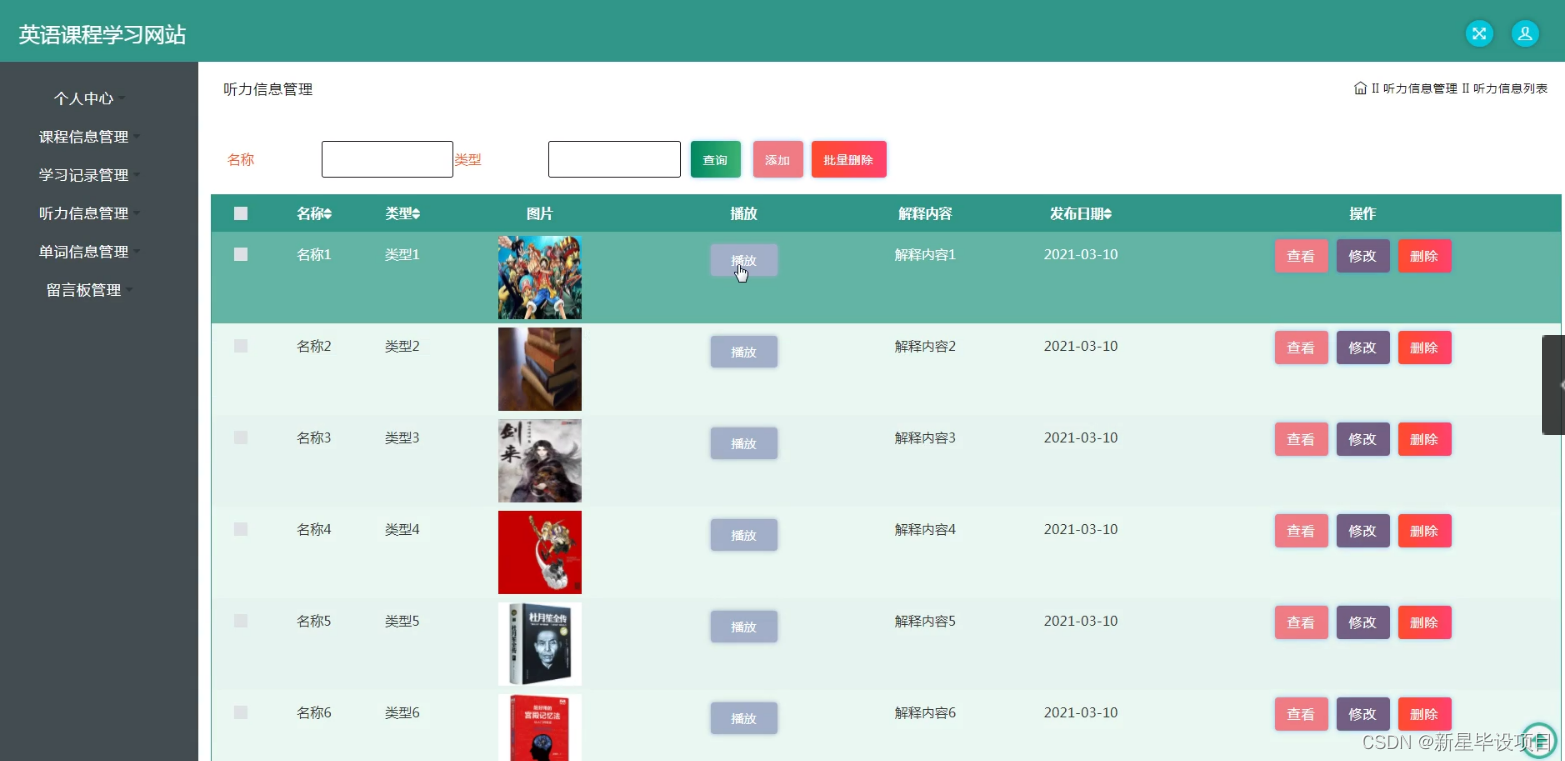
Task: Click the green 查询 search button
Action: tap(715, 158)
